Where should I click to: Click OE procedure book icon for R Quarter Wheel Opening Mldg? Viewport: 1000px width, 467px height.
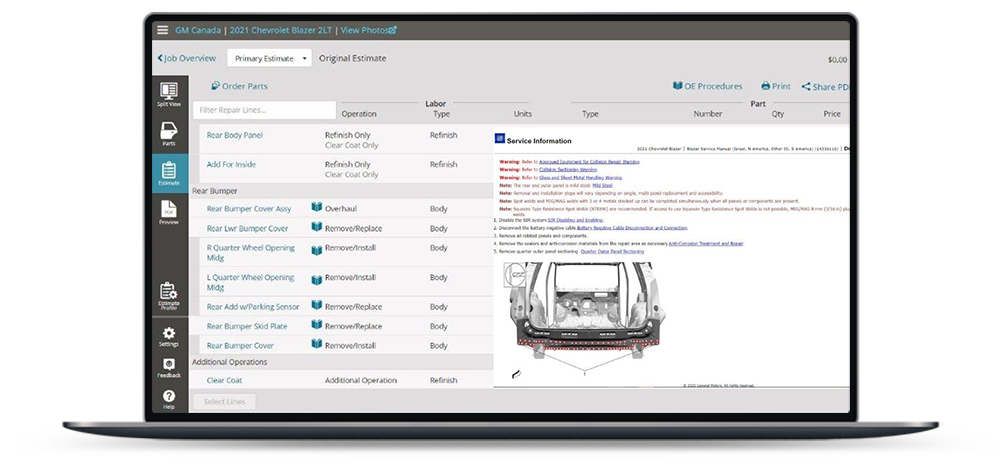(x=316, y=250)
